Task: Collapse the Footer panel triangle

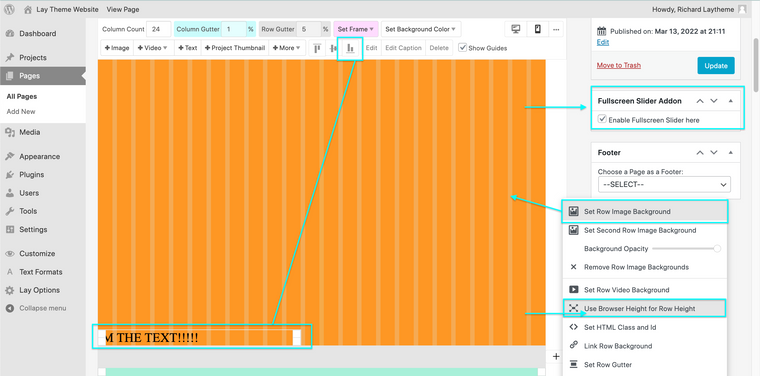Action: tap(730, 153)
